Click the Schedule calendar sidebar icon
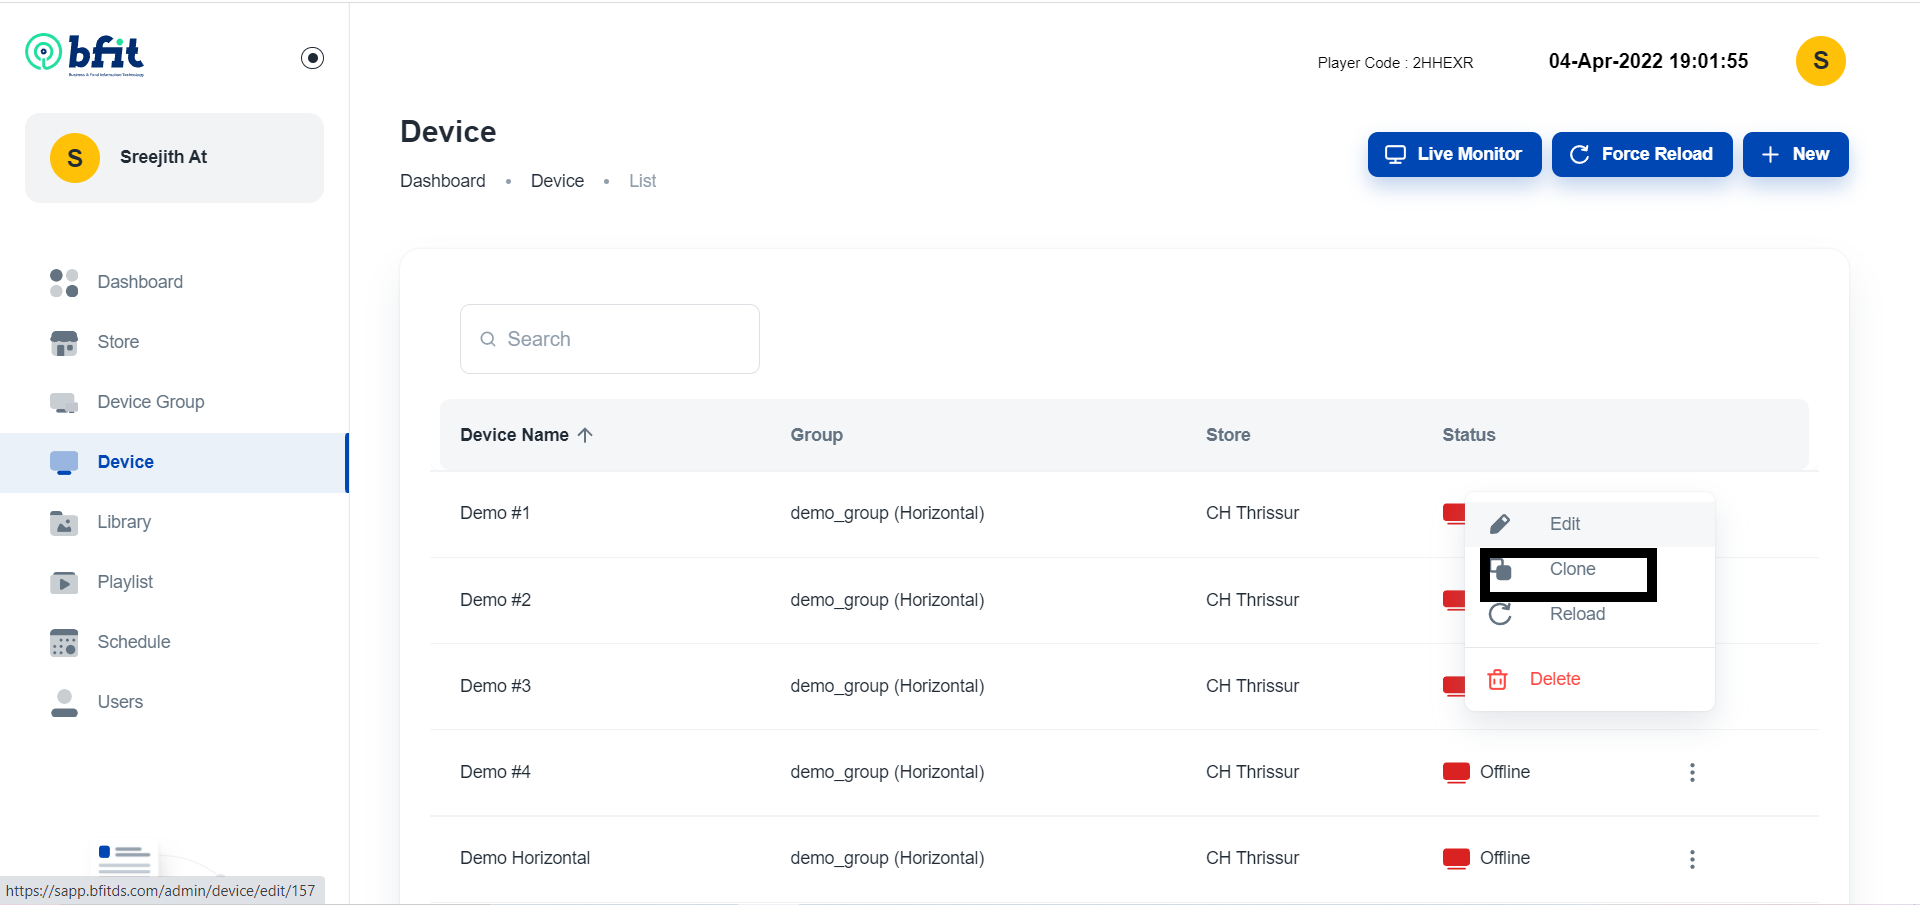This screenshot has width=1920, height=905. click(64, 643)
